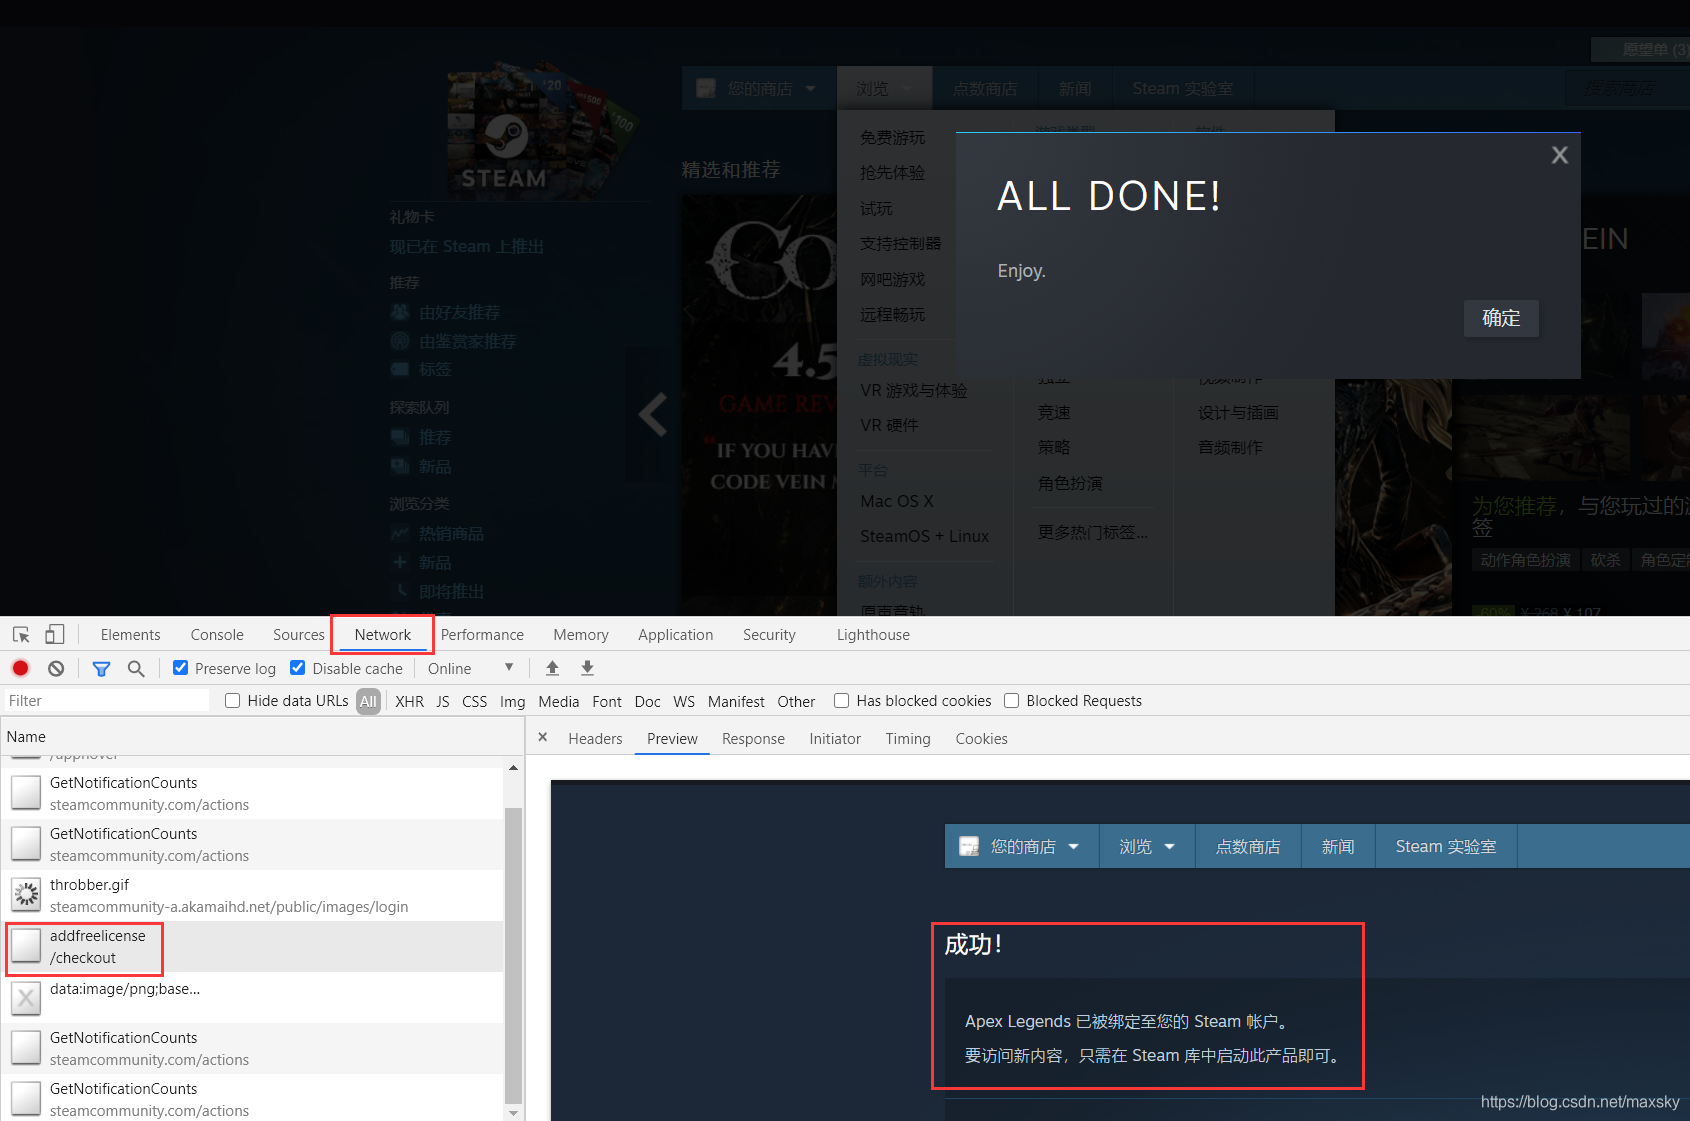Close the request details pane
Image resolution: width=1690 pixels, height=1121 pixels.
[543, 738]
